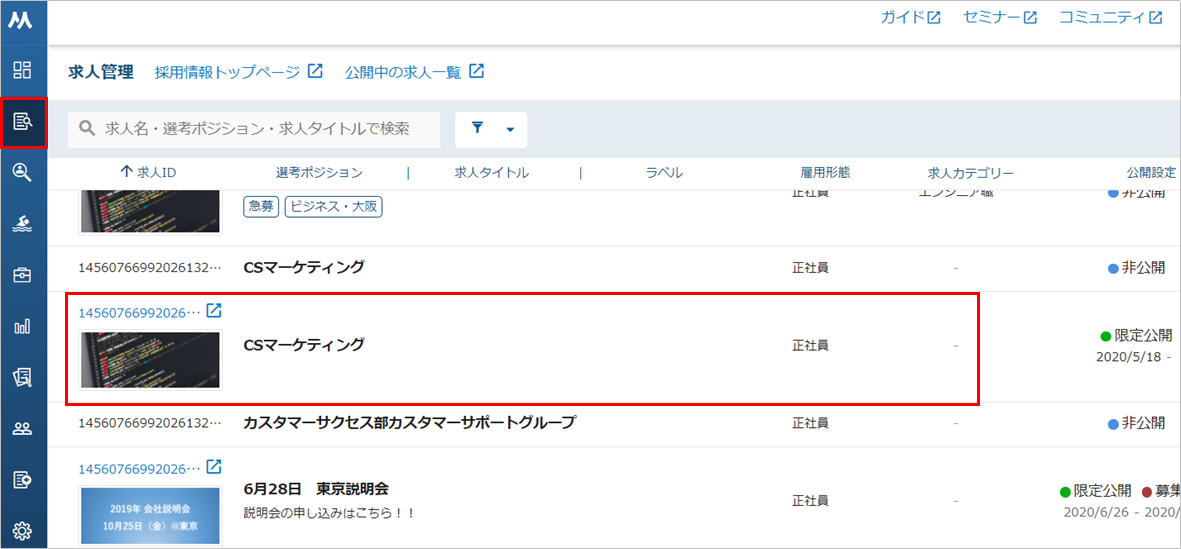Open the job management icon in sidebar

click(23, 121)
